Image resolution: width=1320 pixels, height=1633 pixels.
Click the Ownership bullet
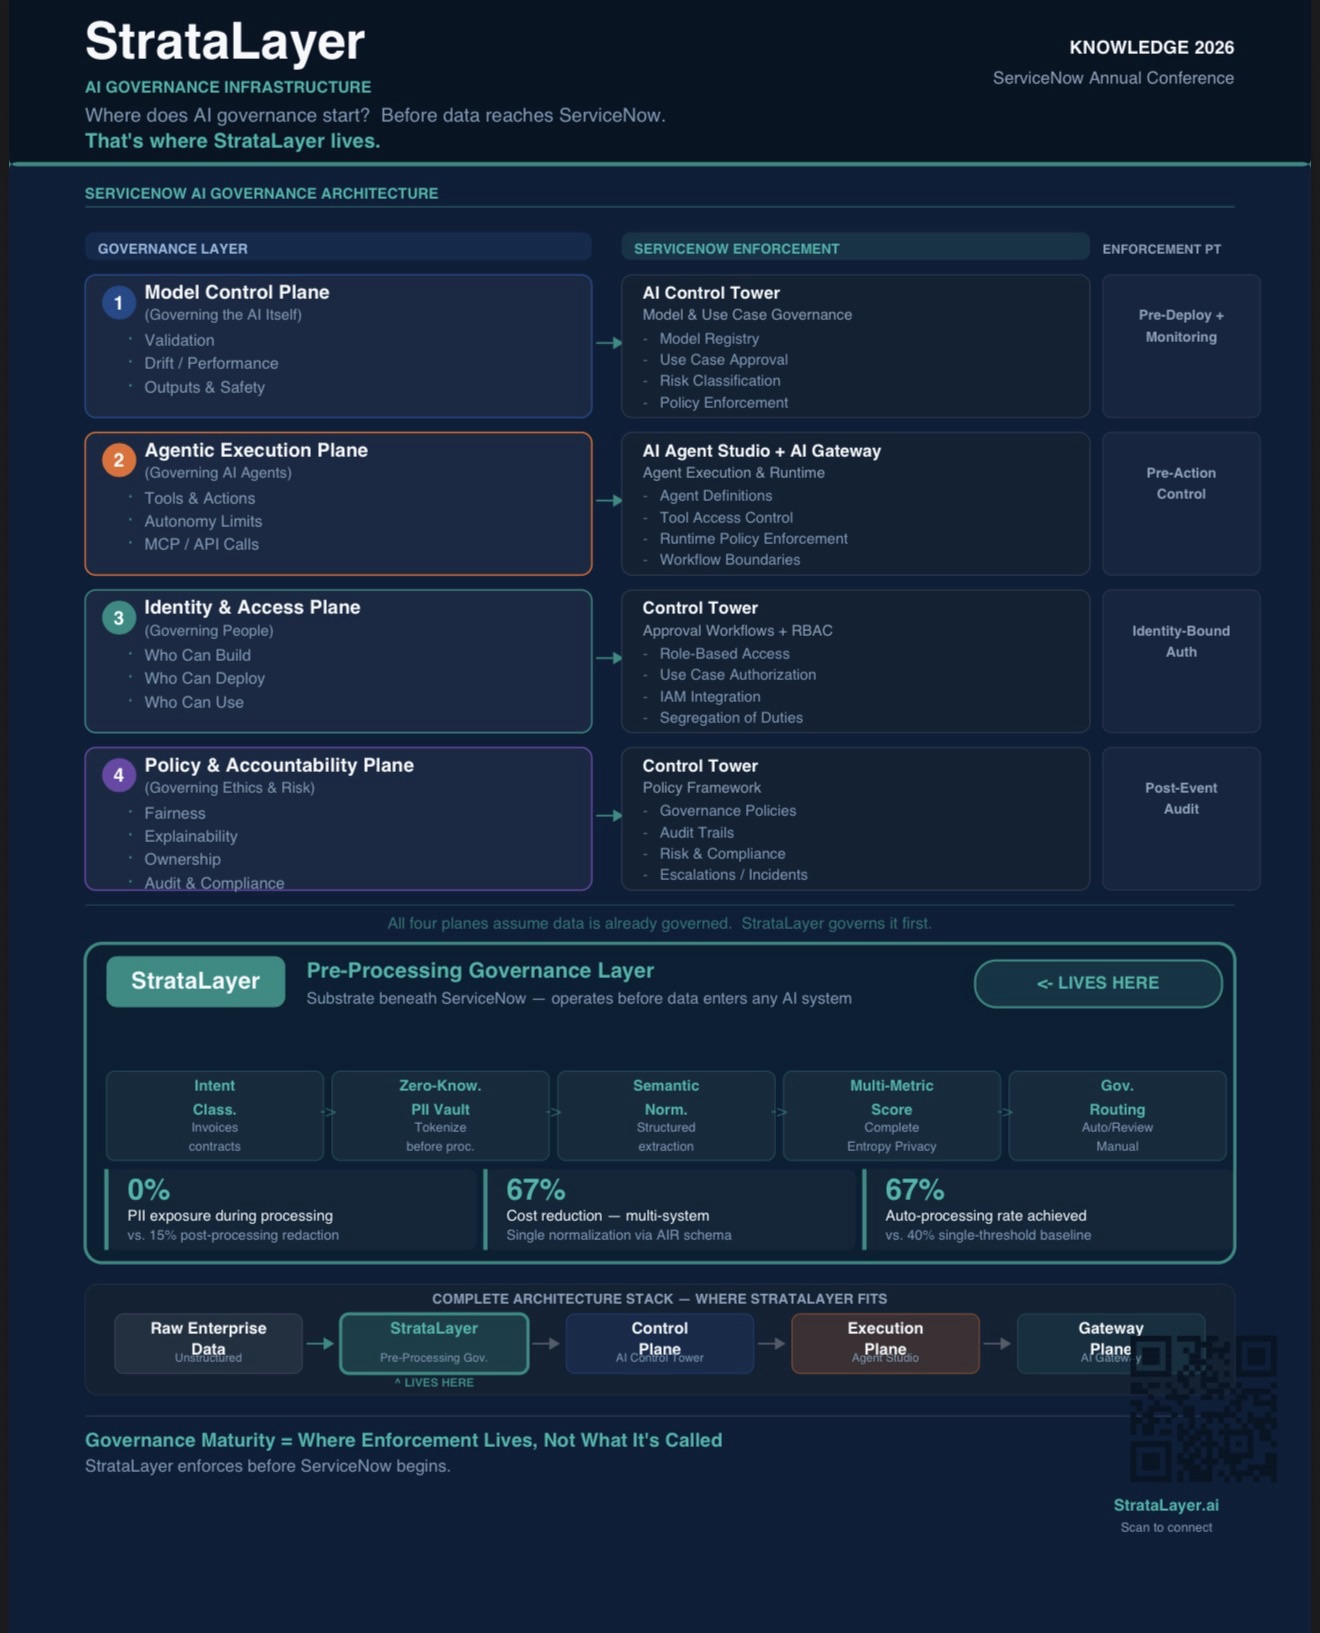(x=182, y=859)
